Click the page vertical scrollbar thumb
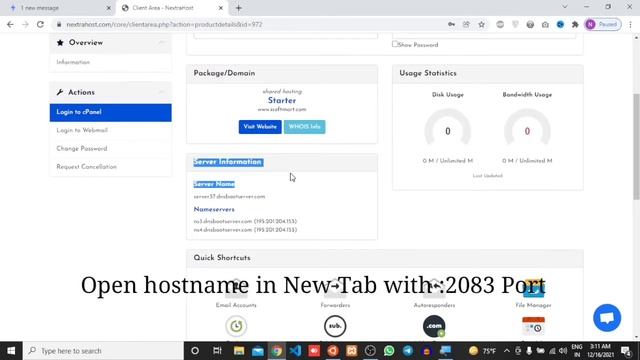This screenshot has width=640, height=360. coord(636,147)
